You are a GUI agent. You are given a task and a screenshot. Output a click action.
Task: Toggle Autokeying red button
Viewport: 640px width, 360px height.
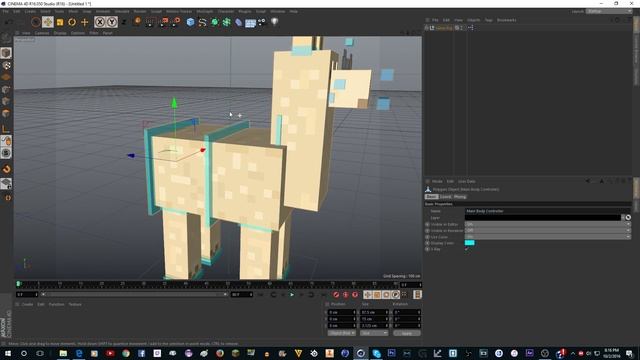(345, 294)
